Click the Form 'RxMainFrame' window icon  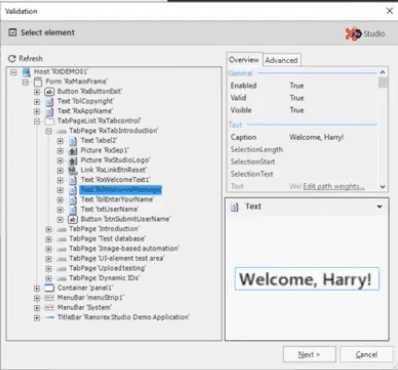coord(38,82)
